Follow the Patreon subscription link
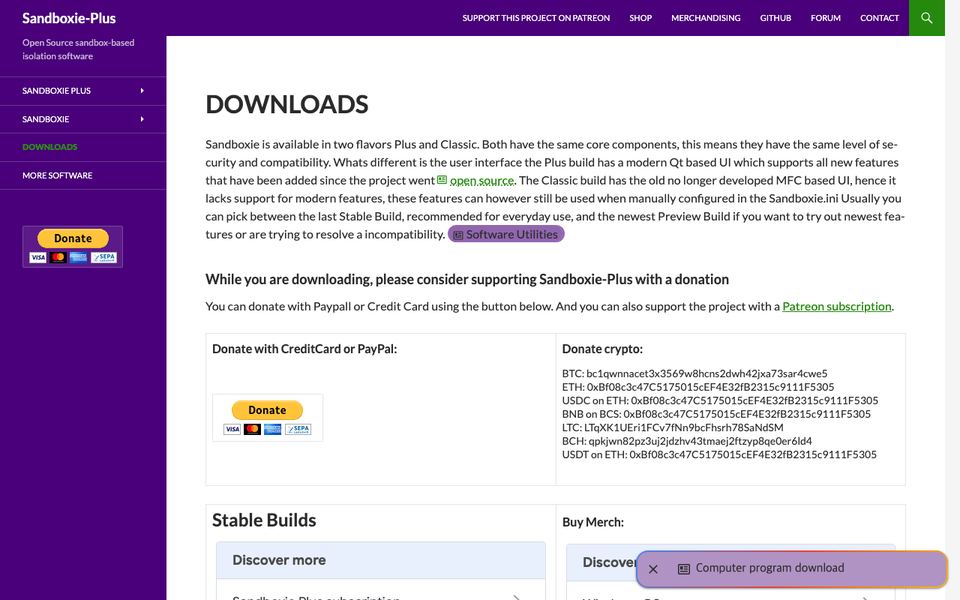The height and width of the screenshot is (600, 960). click(837, 306)
